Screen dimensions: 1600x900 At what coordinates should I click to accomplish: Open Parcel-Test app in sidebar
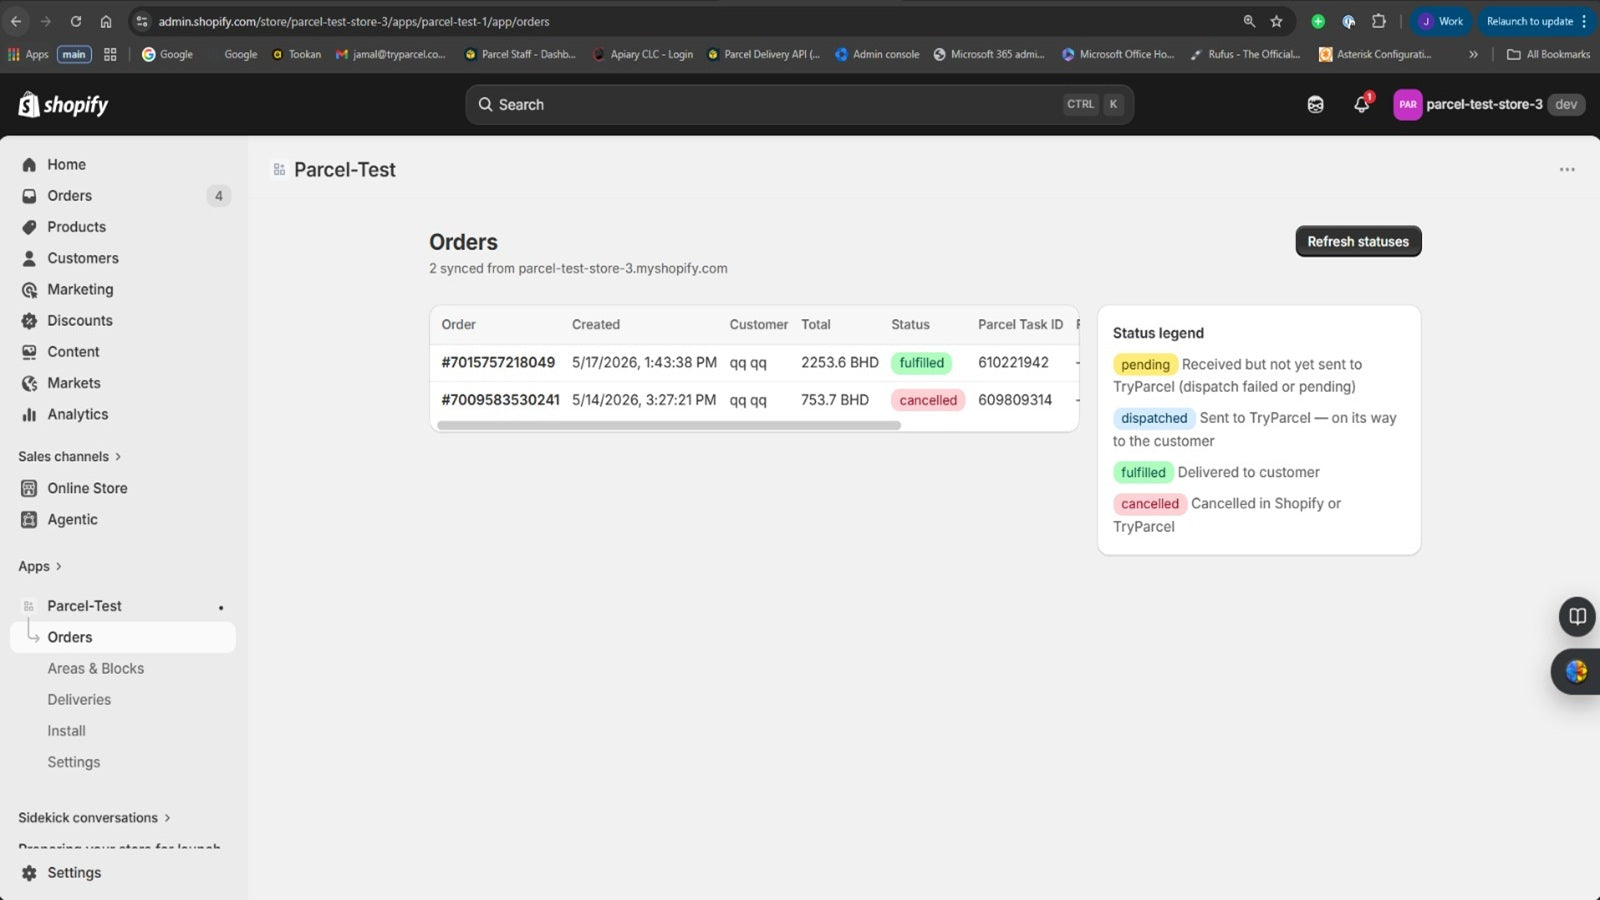click(84, 606)
